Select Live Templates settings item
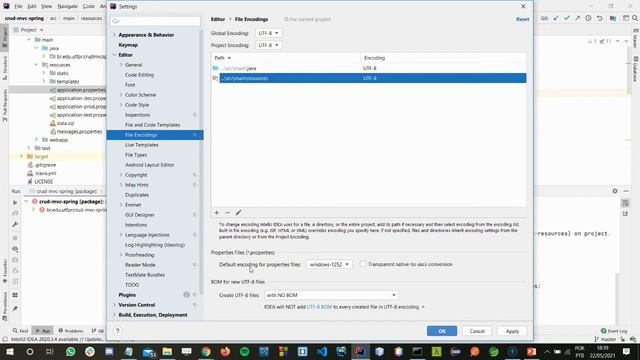 point(142,145)
